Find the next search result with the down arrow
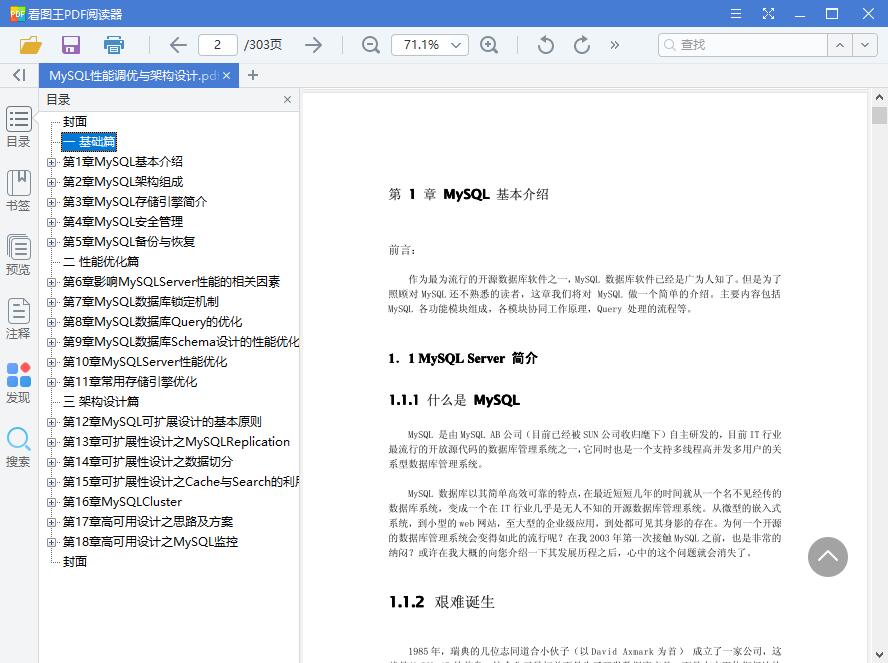Screen dimensions: 888x663 (865, 45)
